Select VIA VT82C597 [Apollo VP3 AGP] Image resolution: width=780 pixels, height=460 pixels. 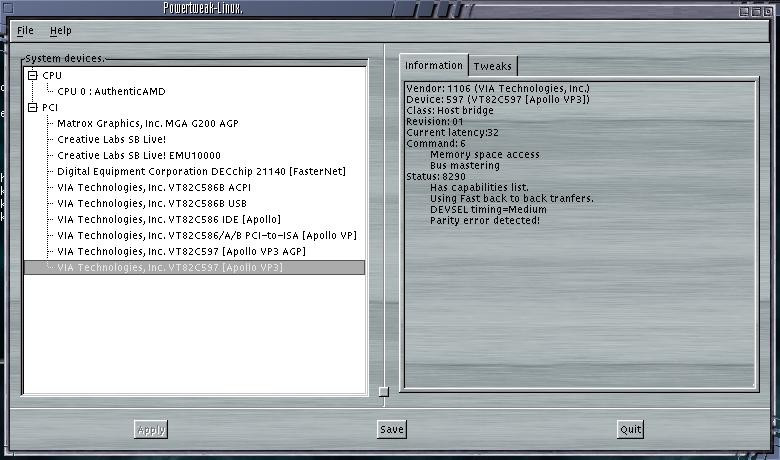(181, 251)
